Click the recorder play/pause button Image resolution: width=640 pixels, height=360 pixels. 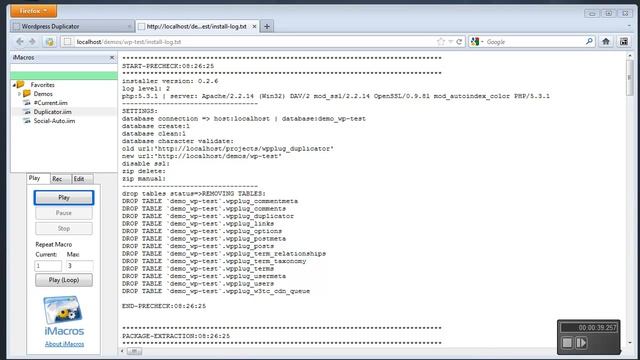(581, 342)
